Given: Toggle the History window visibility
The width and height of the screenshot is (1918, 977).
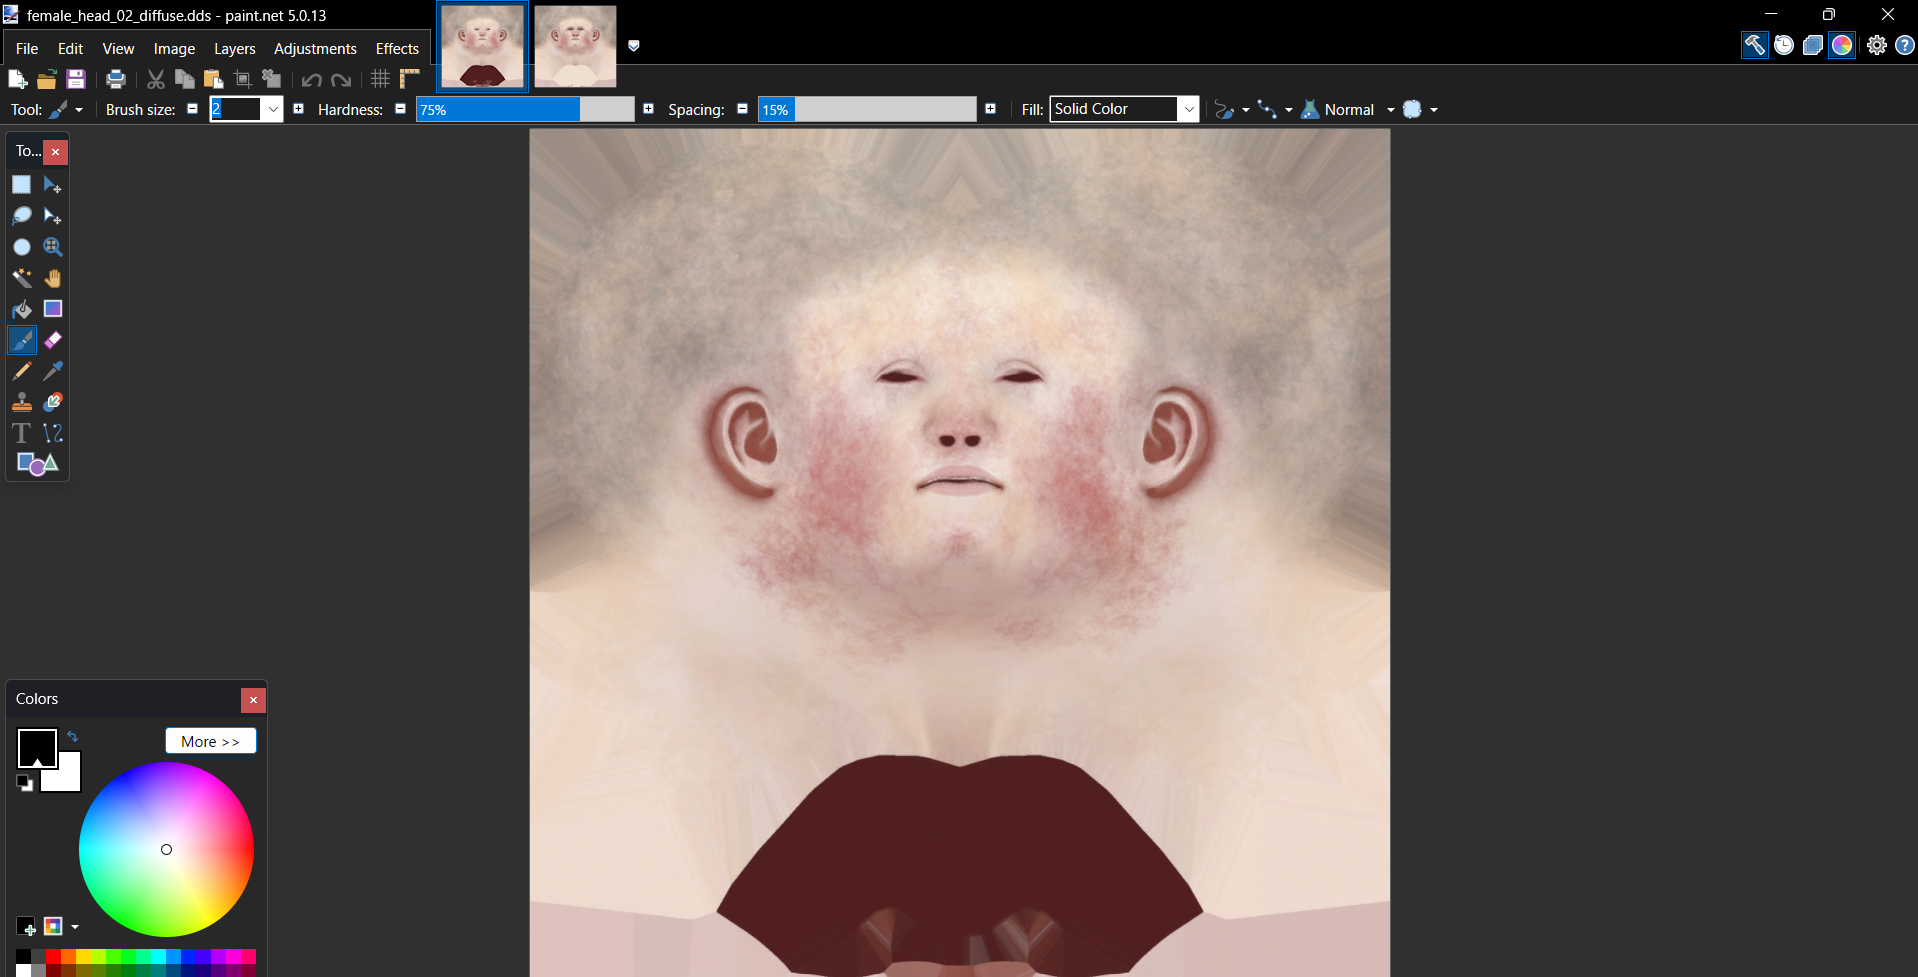Looking at the screenshot, I should tap(1784, 45).
